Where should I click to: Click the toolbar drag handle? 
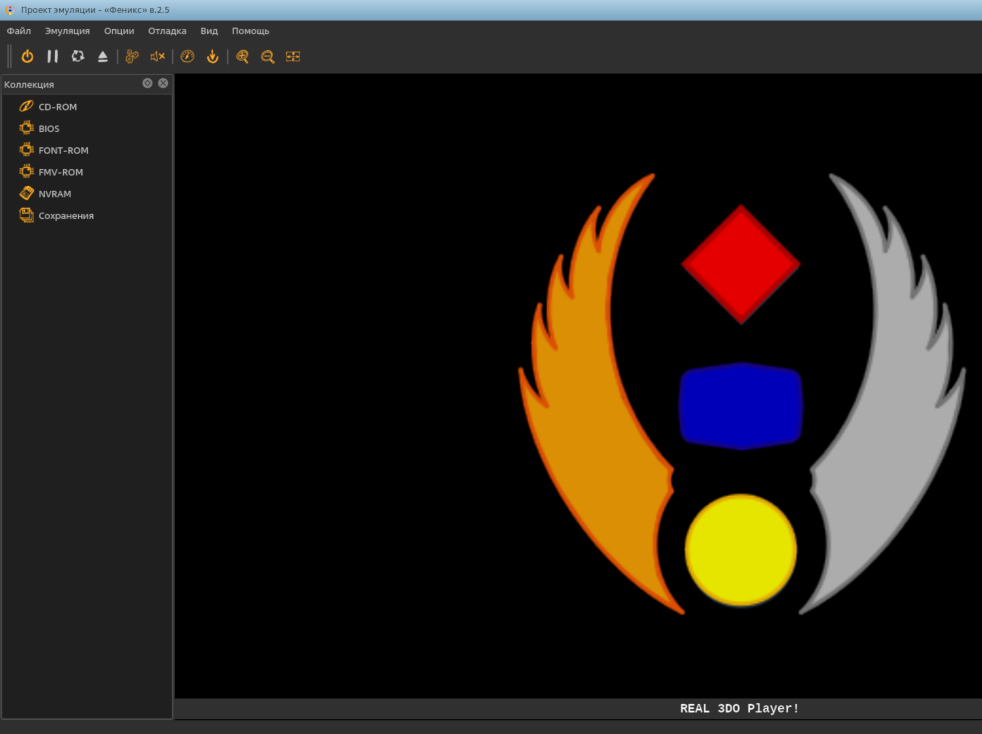coord(9,56)
